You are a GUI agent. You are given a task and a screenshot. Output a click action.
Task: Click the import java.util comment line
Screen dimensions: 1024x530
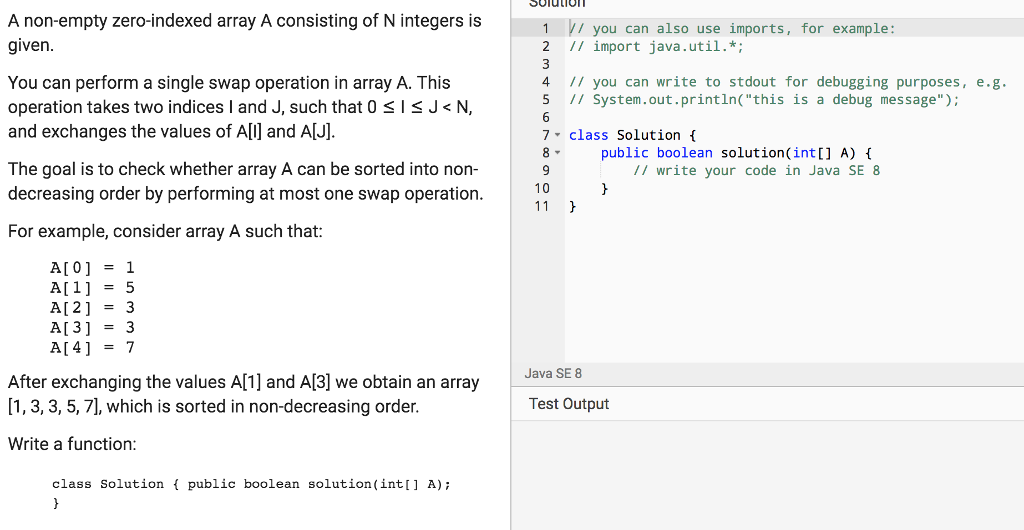[656, 46]
